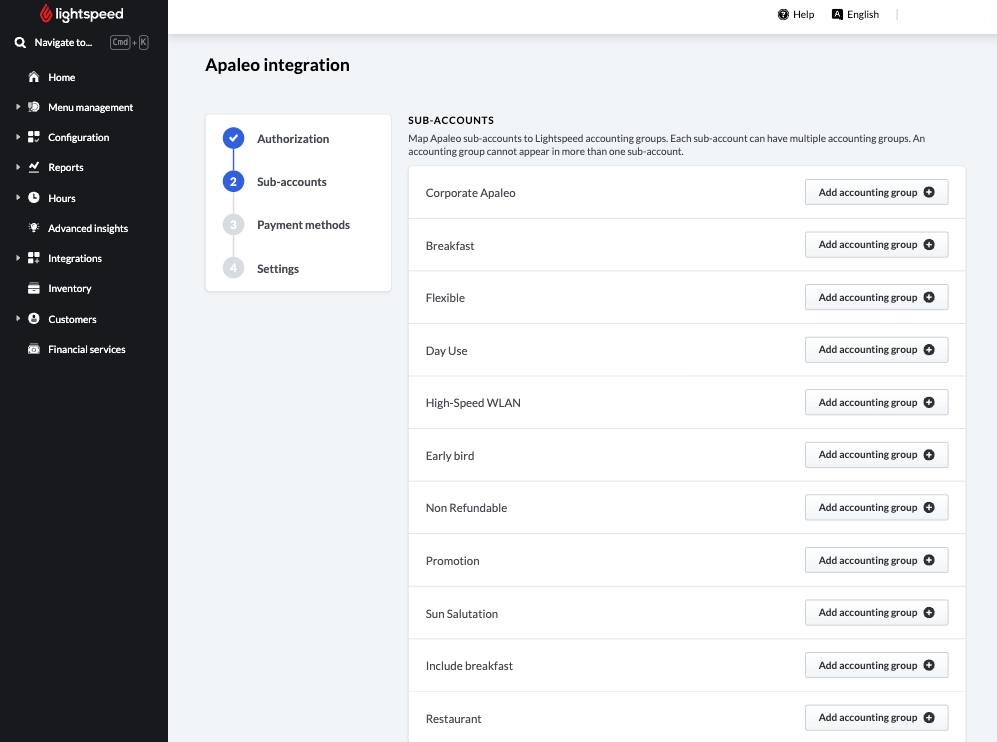Click the step 4 Settings circle
The image size is (997, 742).
pyautogui.click(x=233, y=268)
